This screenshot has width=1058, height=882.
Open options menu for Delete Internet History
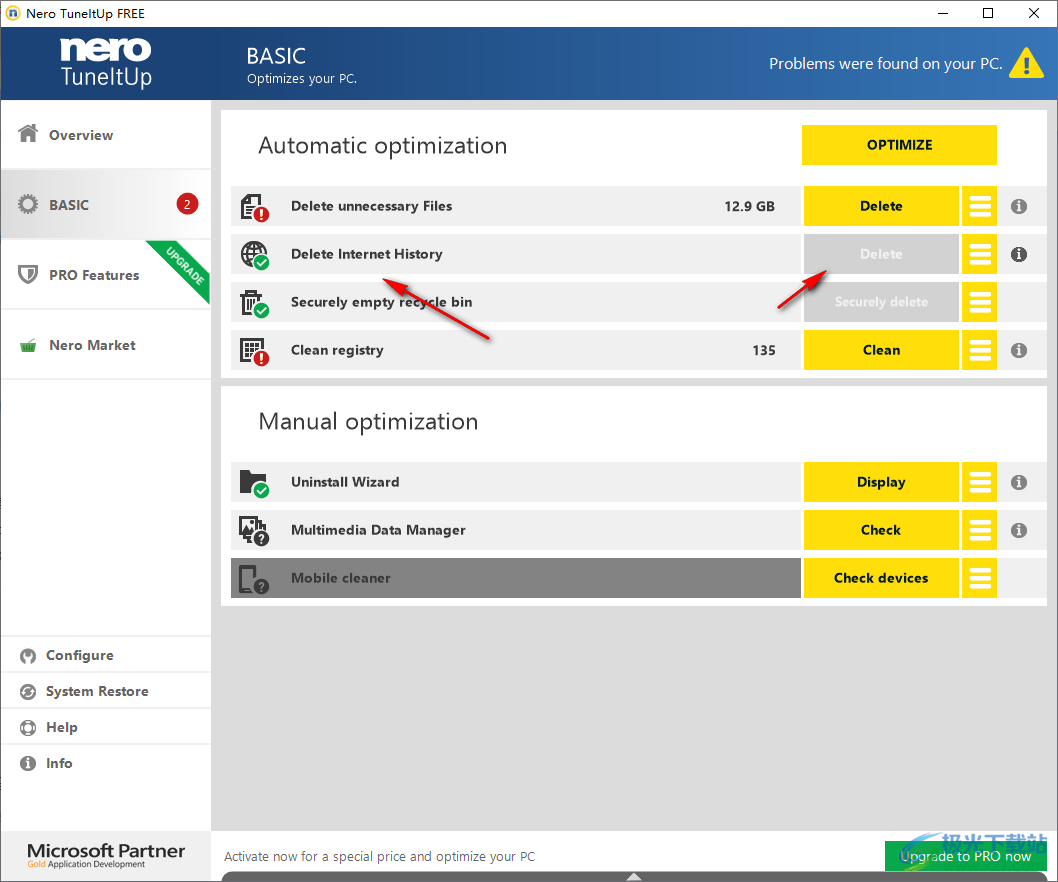coord(979,254)
